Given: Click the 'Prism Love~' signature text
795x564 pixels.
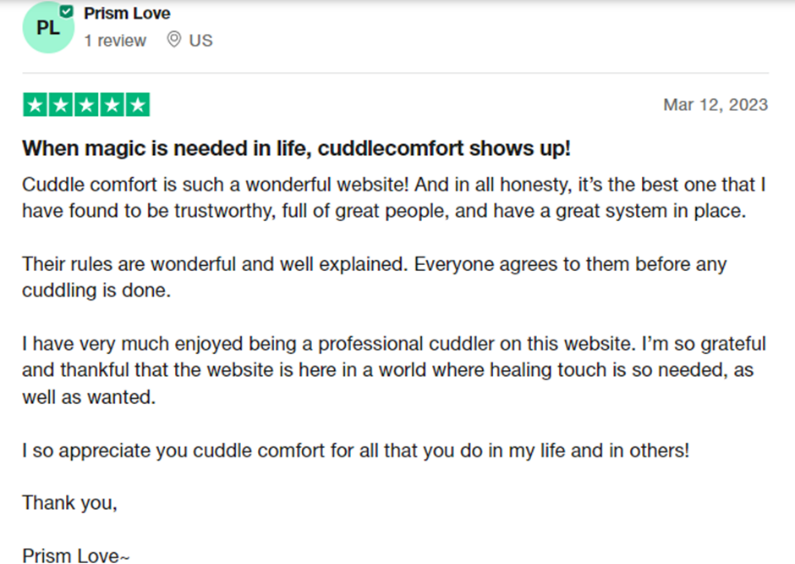Looking at the screenshot, I should tap(76, 555).
